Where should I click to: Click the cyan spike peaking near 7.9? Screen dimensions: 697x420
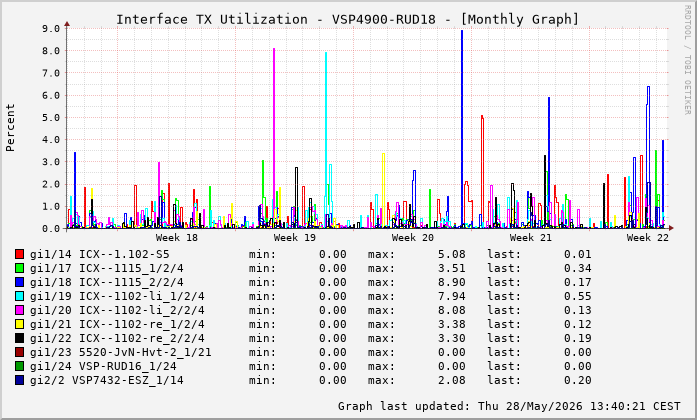pos(326,140)
